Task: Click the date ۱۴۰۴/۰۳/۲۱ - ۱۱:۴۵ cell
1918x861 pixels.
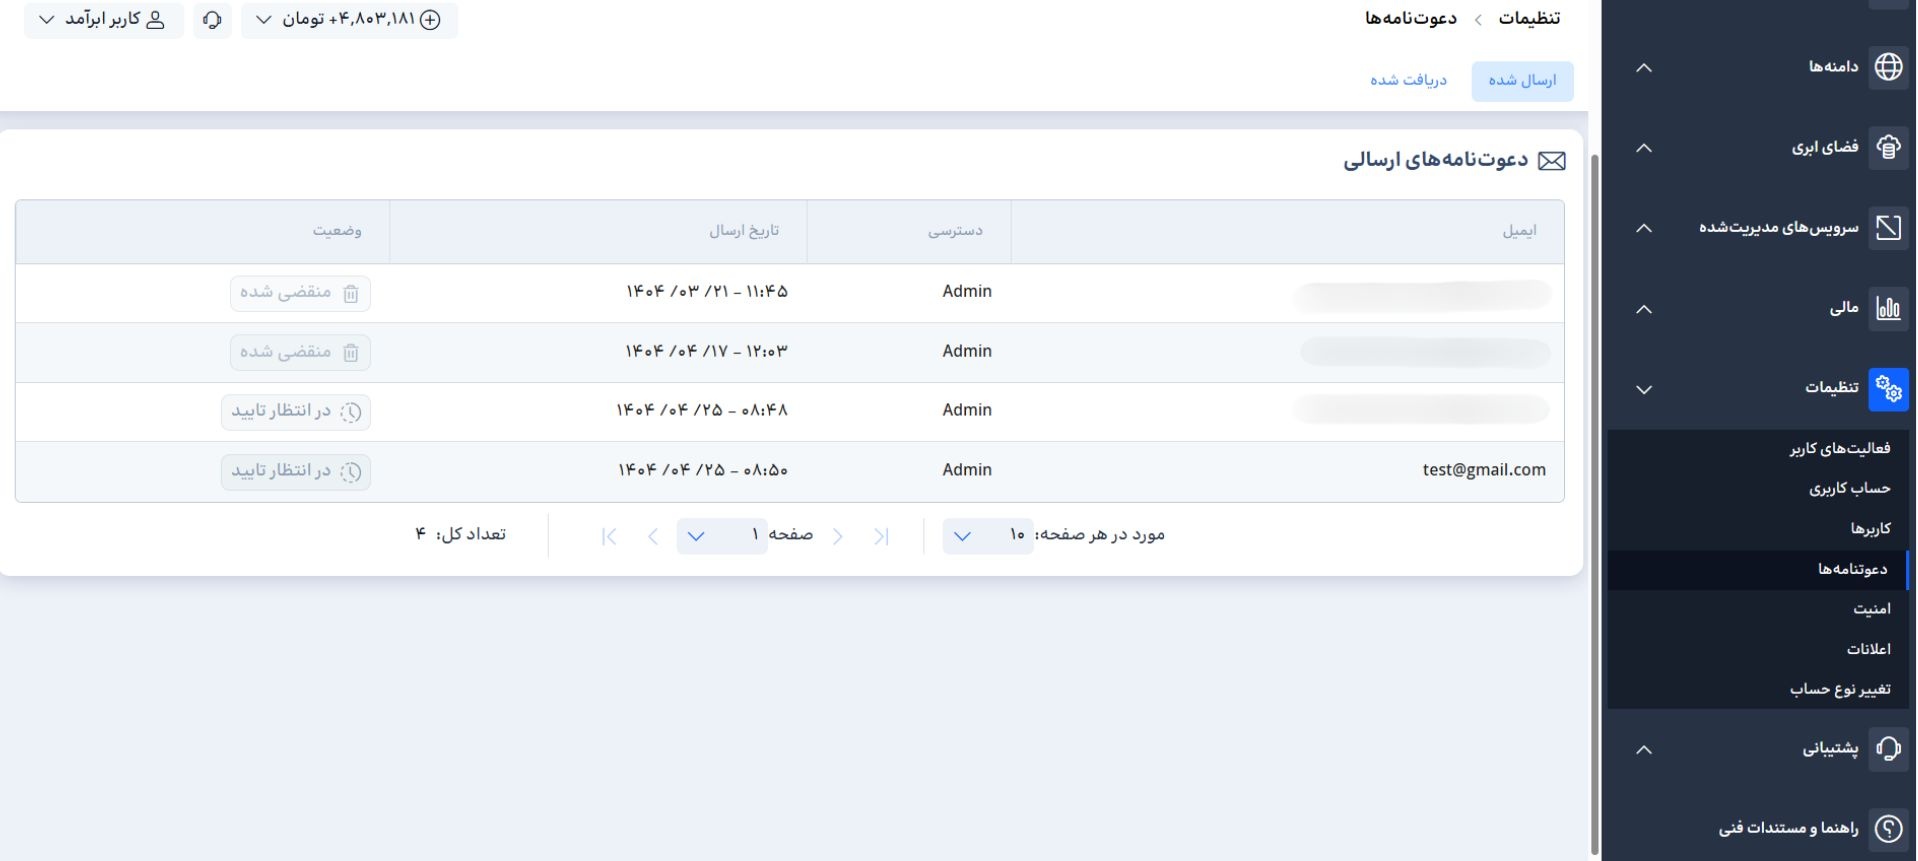Action: coord(707,292)
